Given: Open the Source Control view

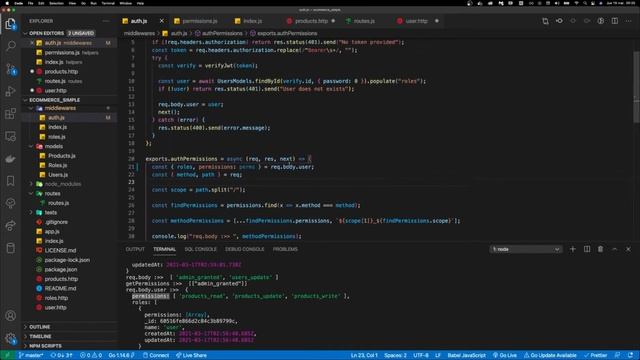Looking at the screenshot, I should 11,69.
